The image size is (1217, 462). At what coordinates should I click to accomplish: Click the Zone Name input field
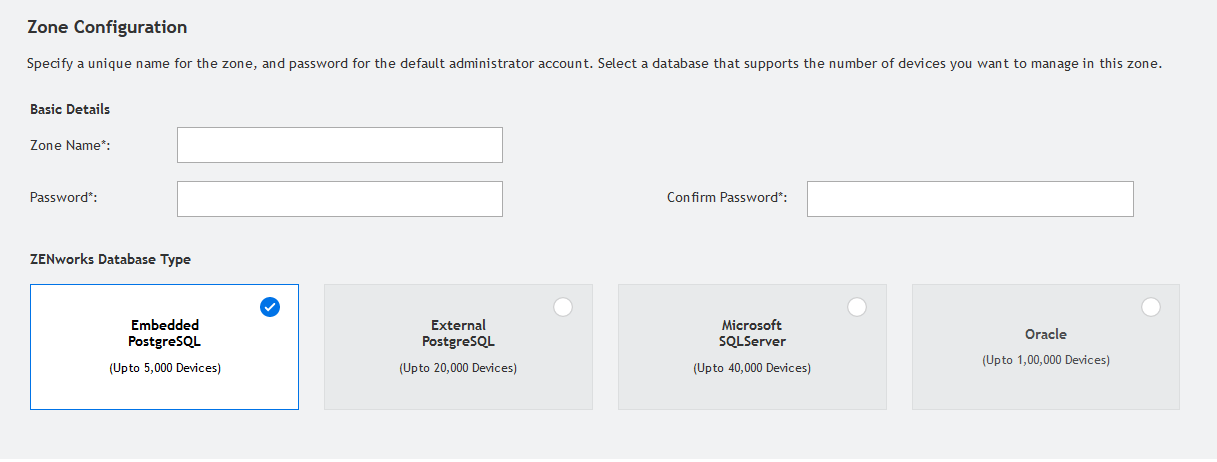pos(339,145)
